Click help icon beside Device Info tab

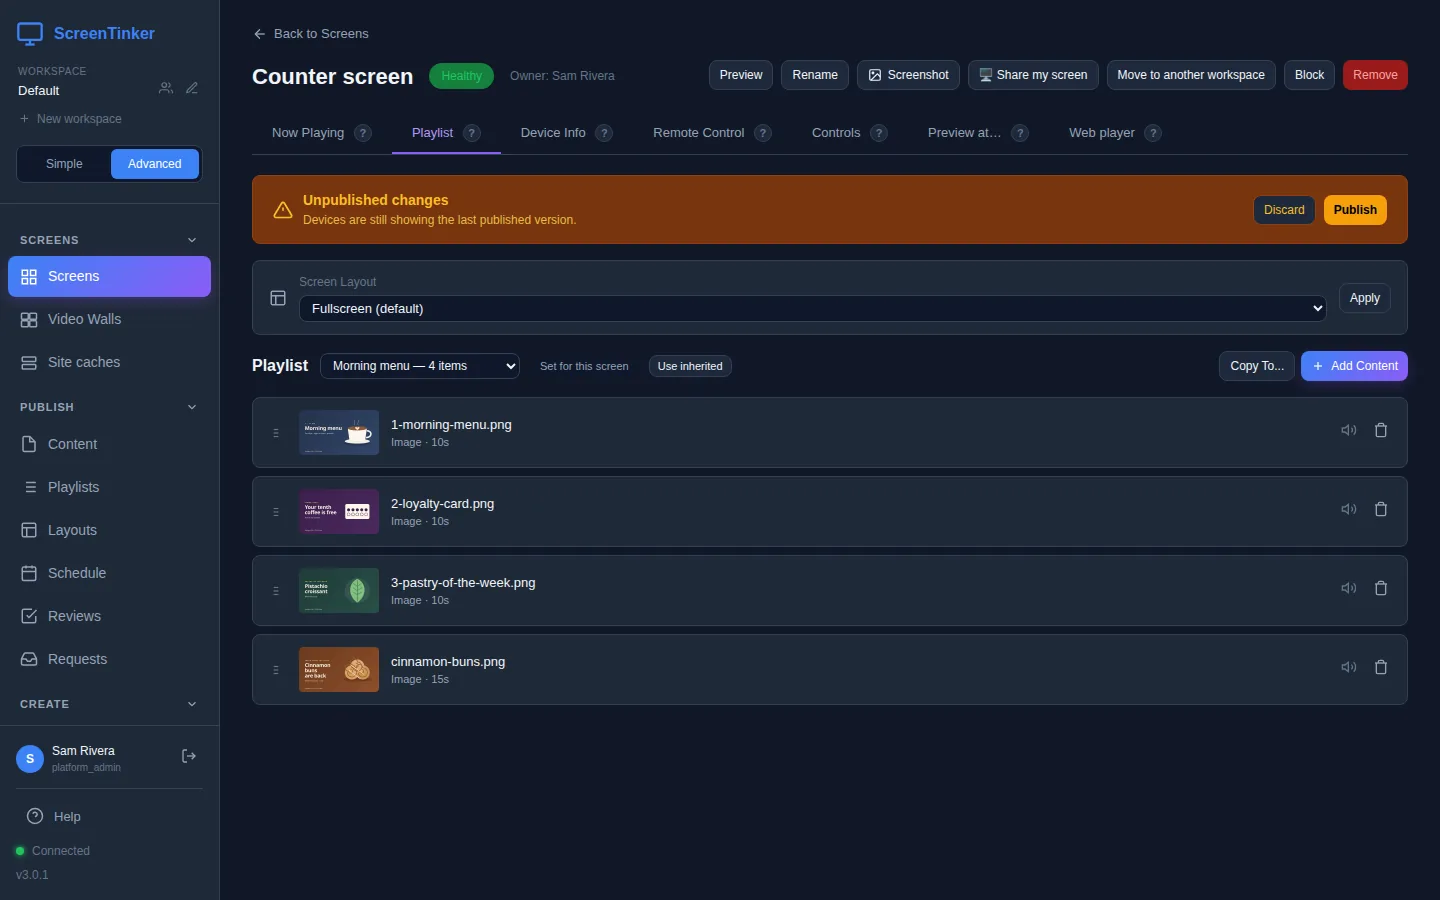[x=604, y=133]
